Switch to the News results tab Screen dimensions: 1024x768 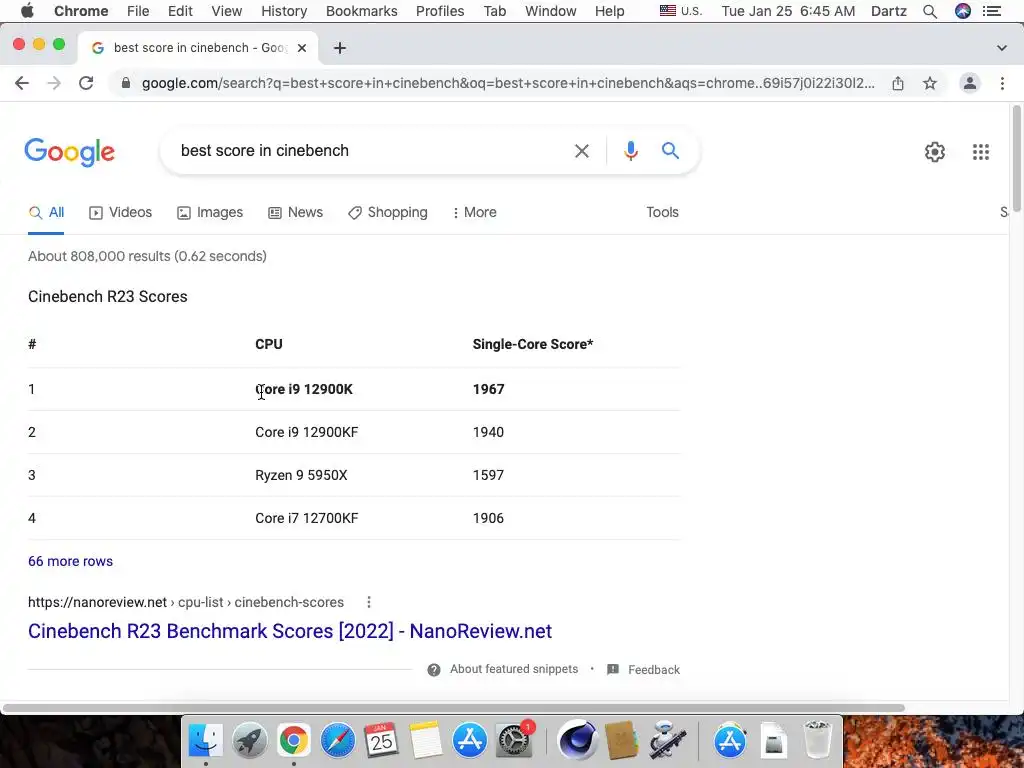(295, 212)
